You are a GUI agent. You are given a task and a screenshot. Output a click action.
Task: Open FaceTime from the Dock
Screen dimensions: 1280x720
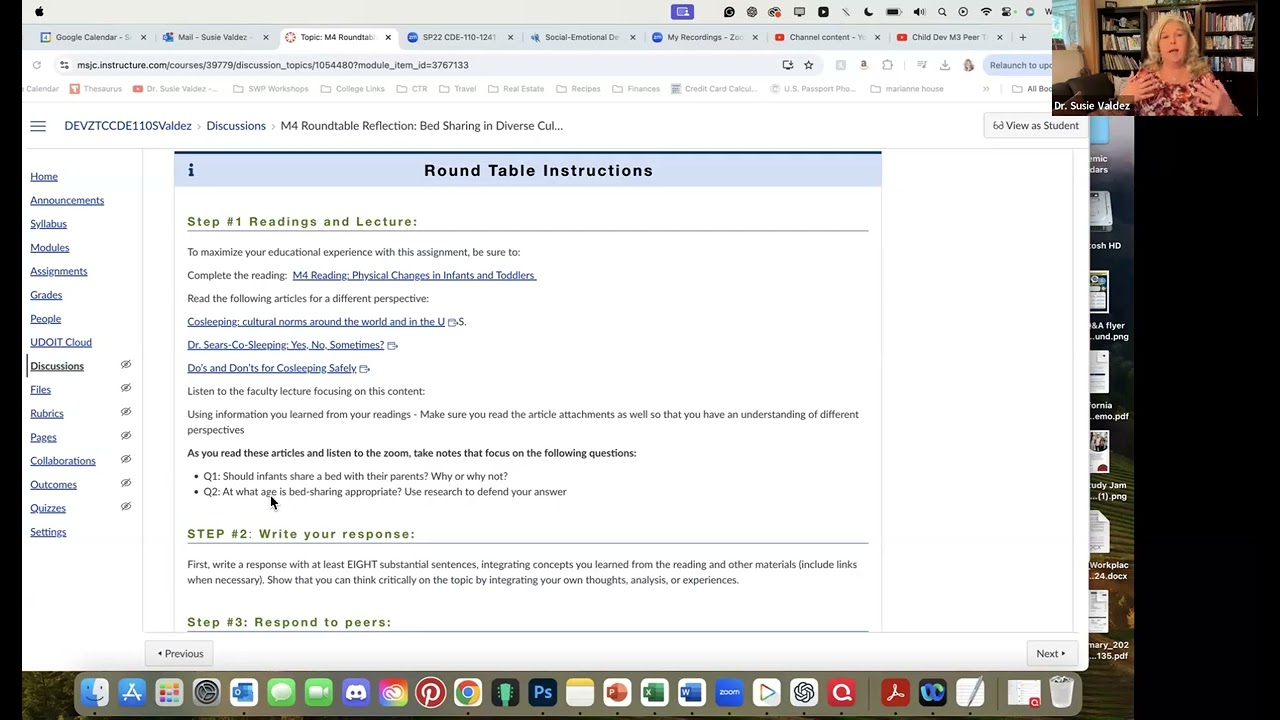coord(318,692)
